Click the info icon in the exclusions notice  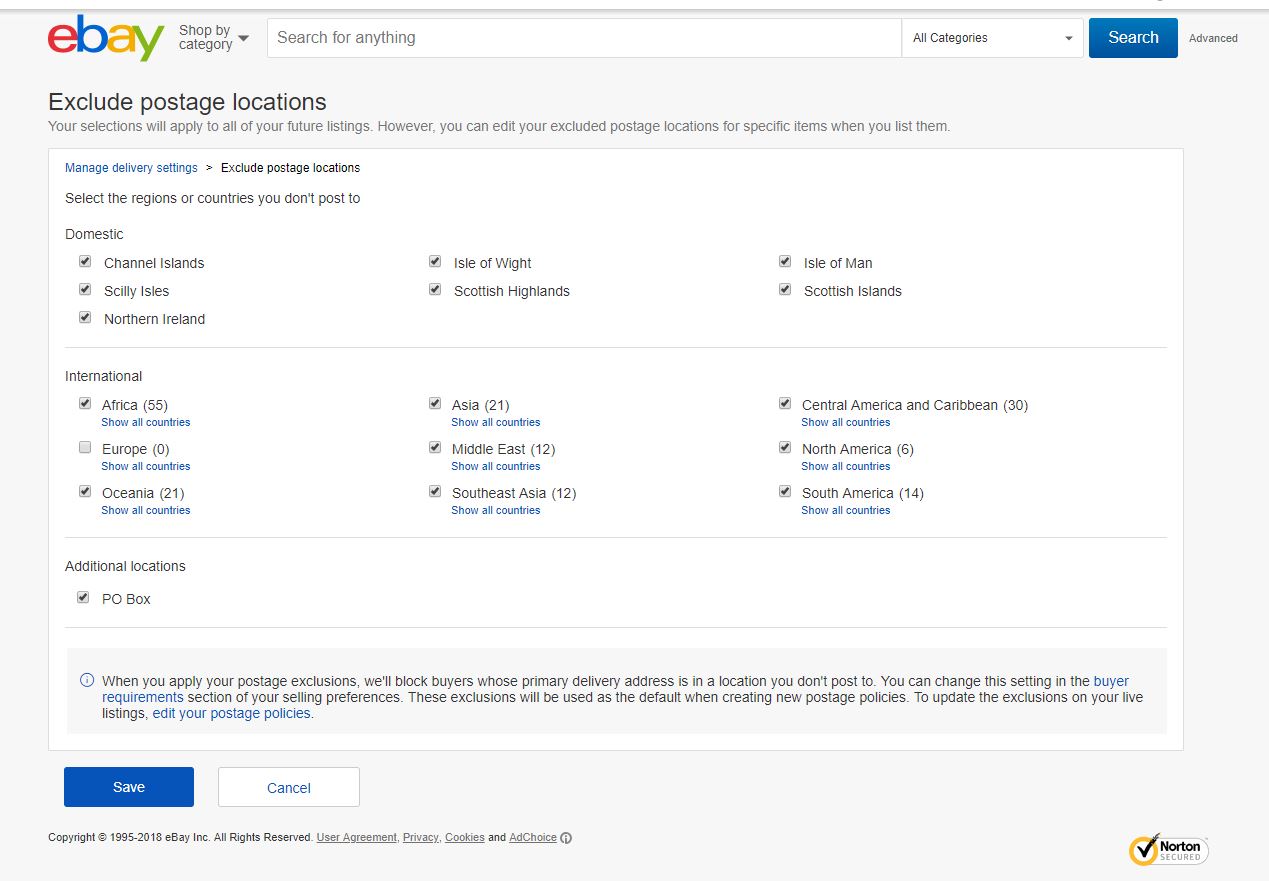[x=85, y=679]
